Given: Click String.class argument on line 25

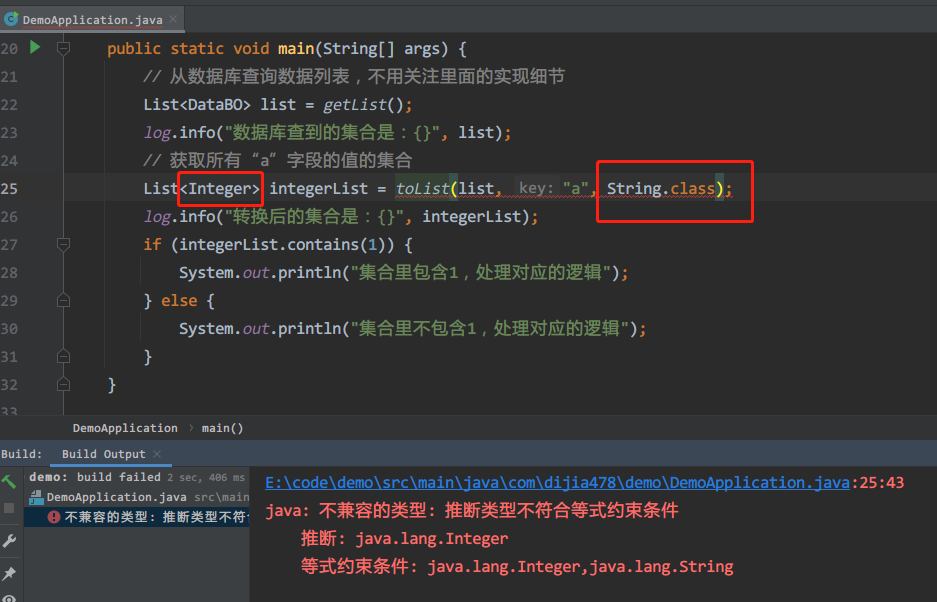Looking at the screenshot, I should pos(660,189).
